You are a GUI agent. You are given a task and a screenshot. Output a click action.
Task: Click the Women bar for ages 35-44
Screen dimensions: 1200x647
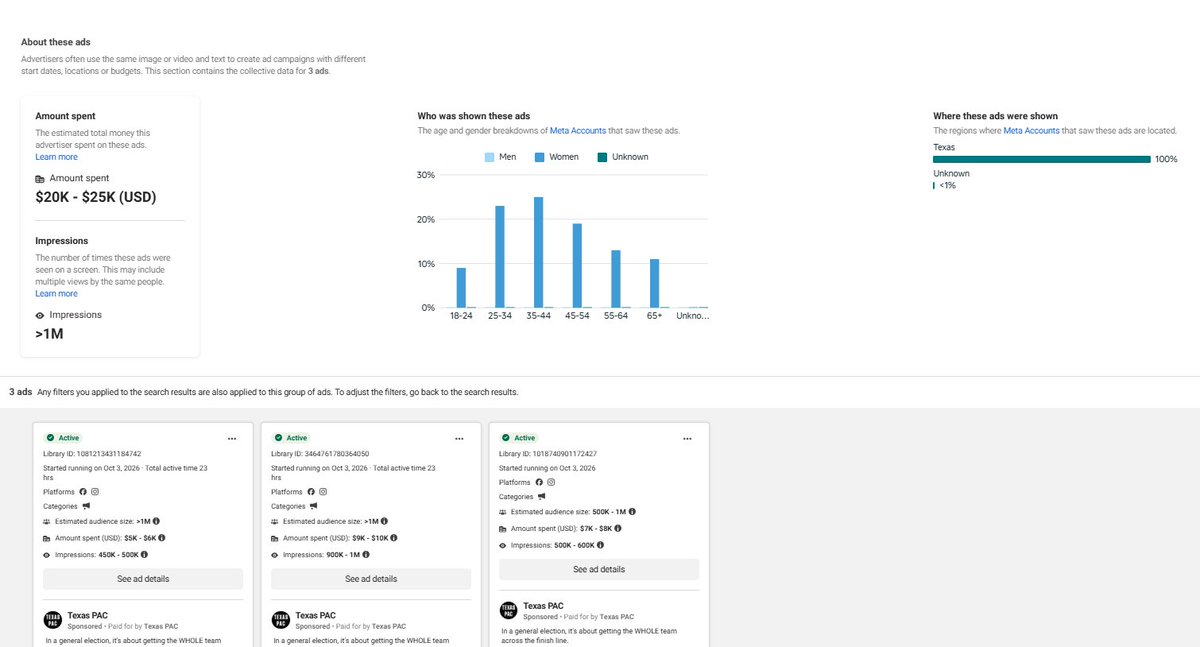(538, 252)
